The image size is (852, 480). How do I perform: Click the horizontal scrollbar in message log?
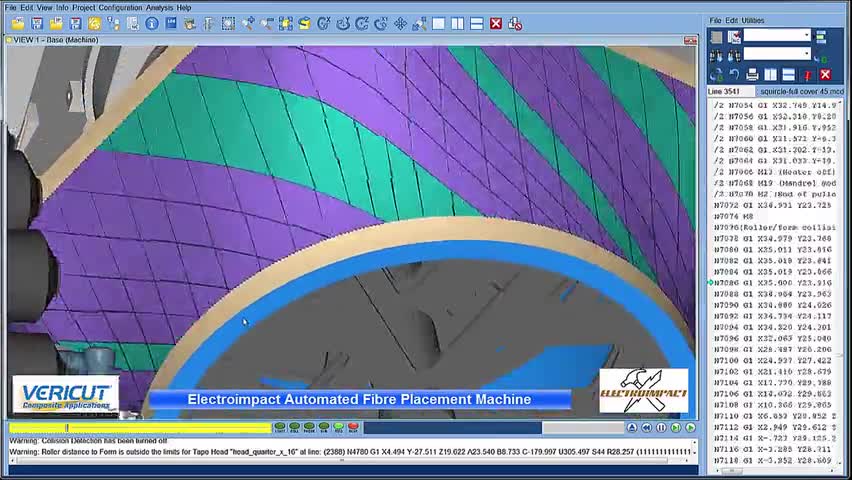click(342, 460)
